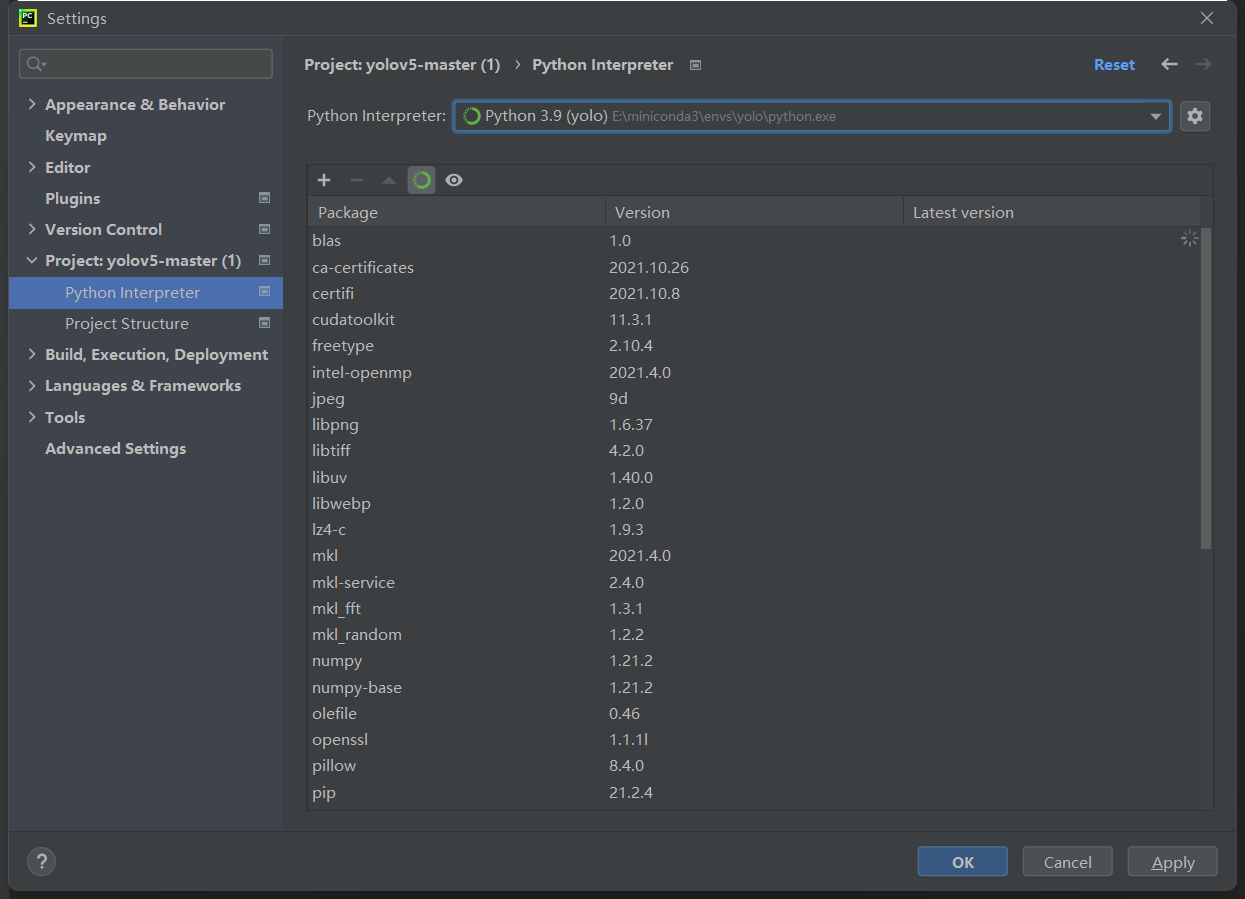Screen dimensions: 1245x899
Task: Click Project: yolov5-master (1) breadcrumb
Action: coord(402,65)
